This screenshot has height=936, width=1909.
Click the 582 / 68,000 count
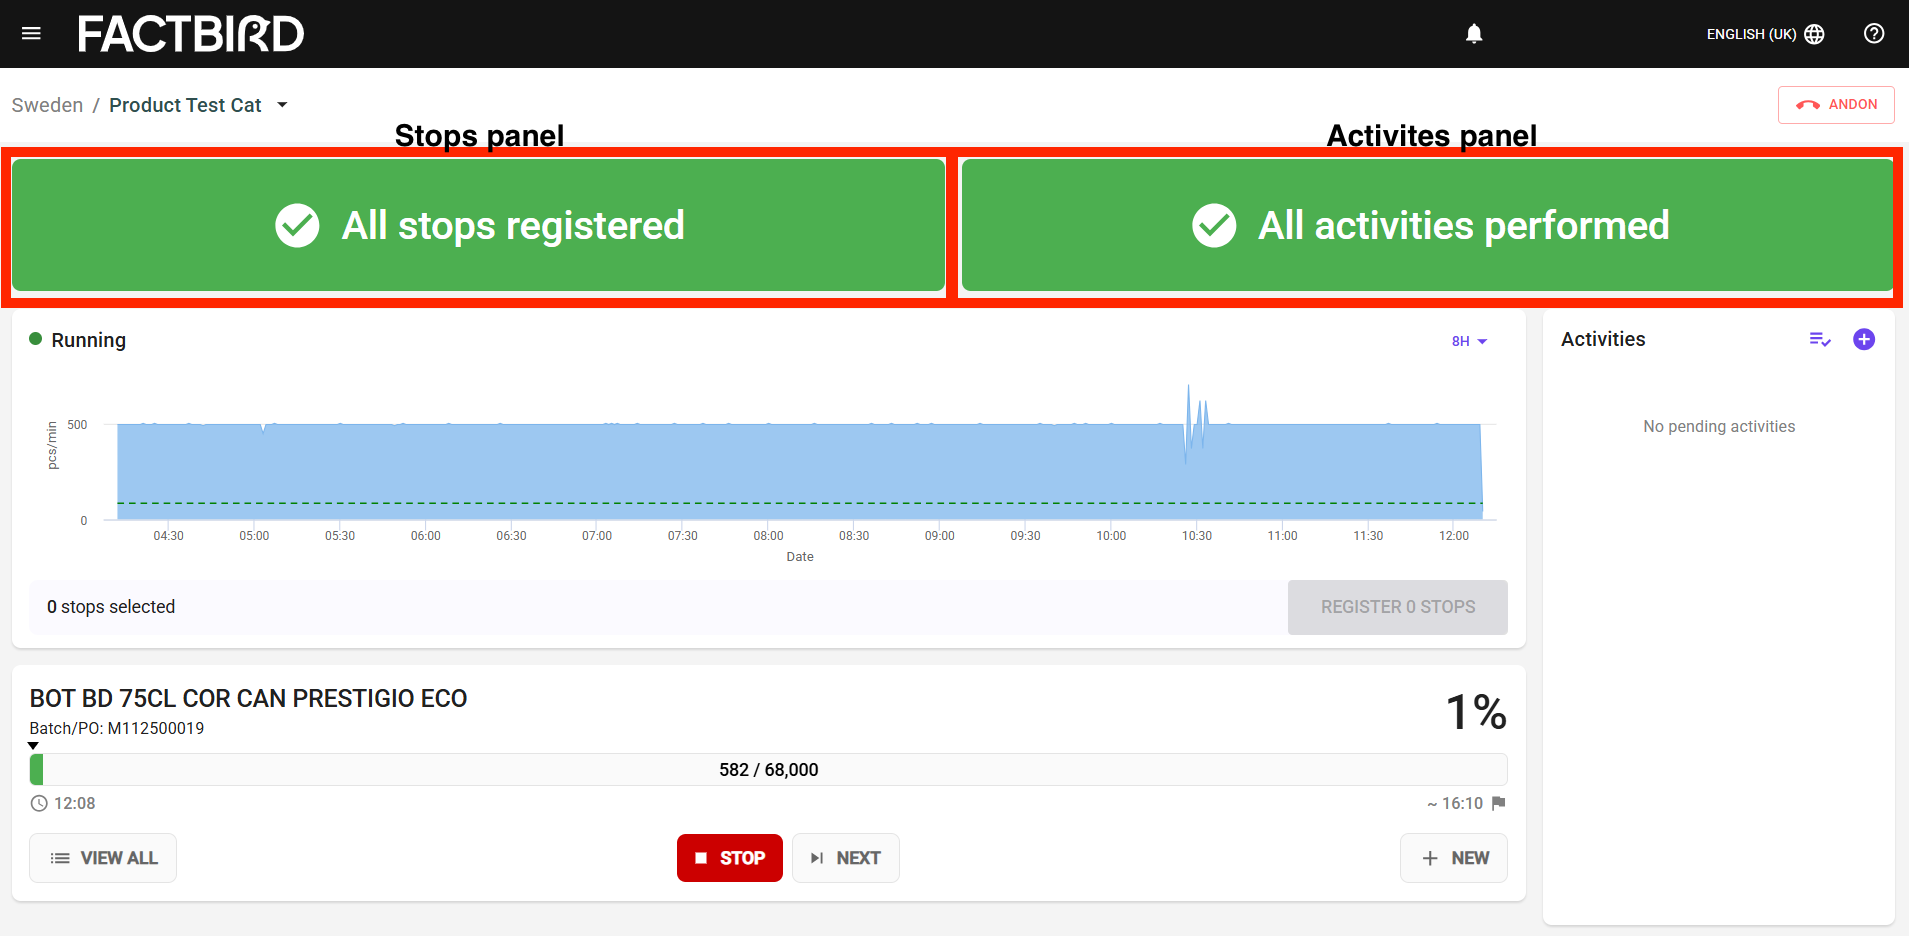coord(768,769)
